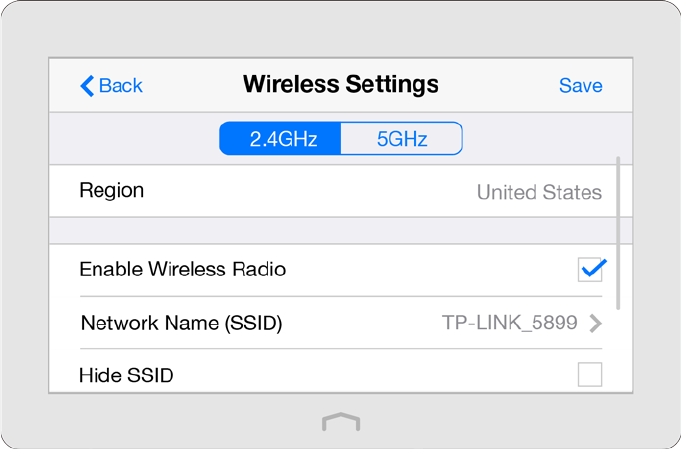Click the Enable Wireless Radio label

pyautogui.click(x=183, y=269)
